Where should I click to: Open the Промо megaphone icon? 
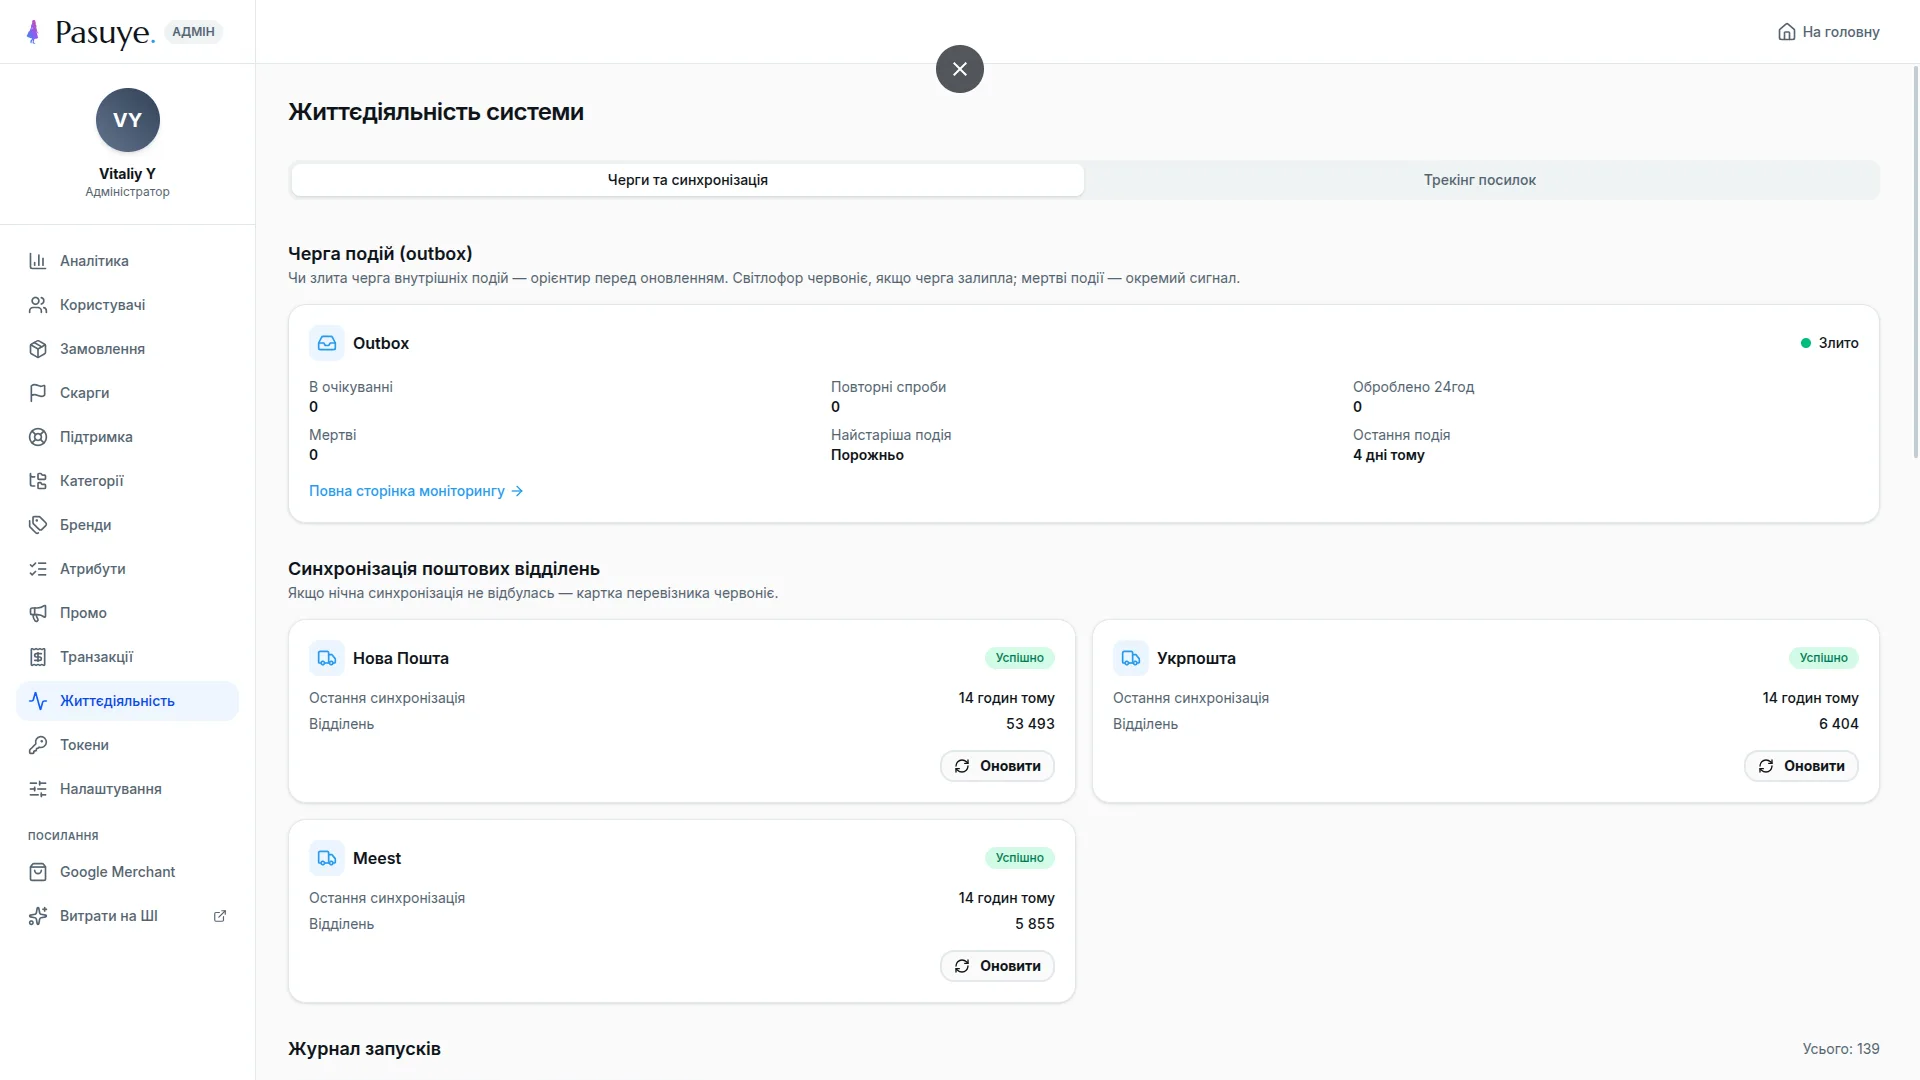point(38,613)
